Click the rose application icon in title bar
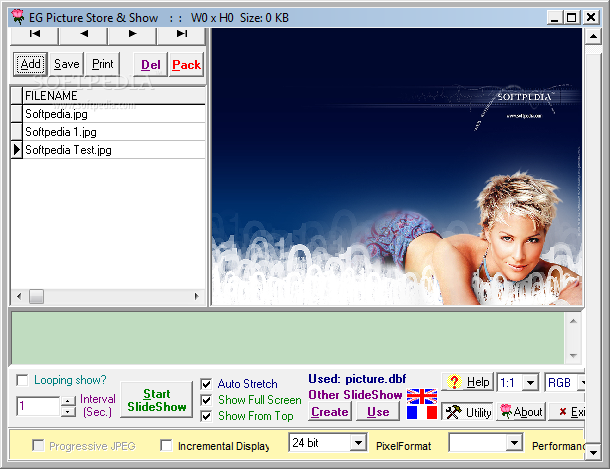 [18, 17]
